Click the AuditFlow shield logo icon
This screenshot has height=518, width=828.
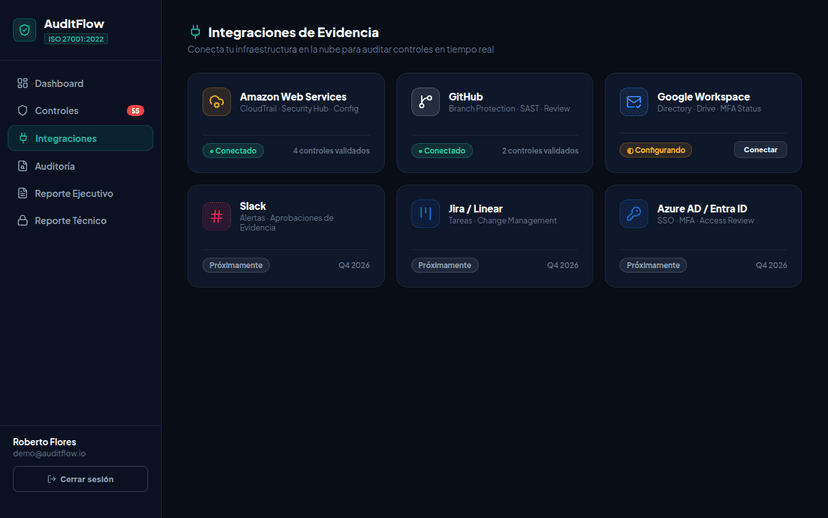[24, 30]
